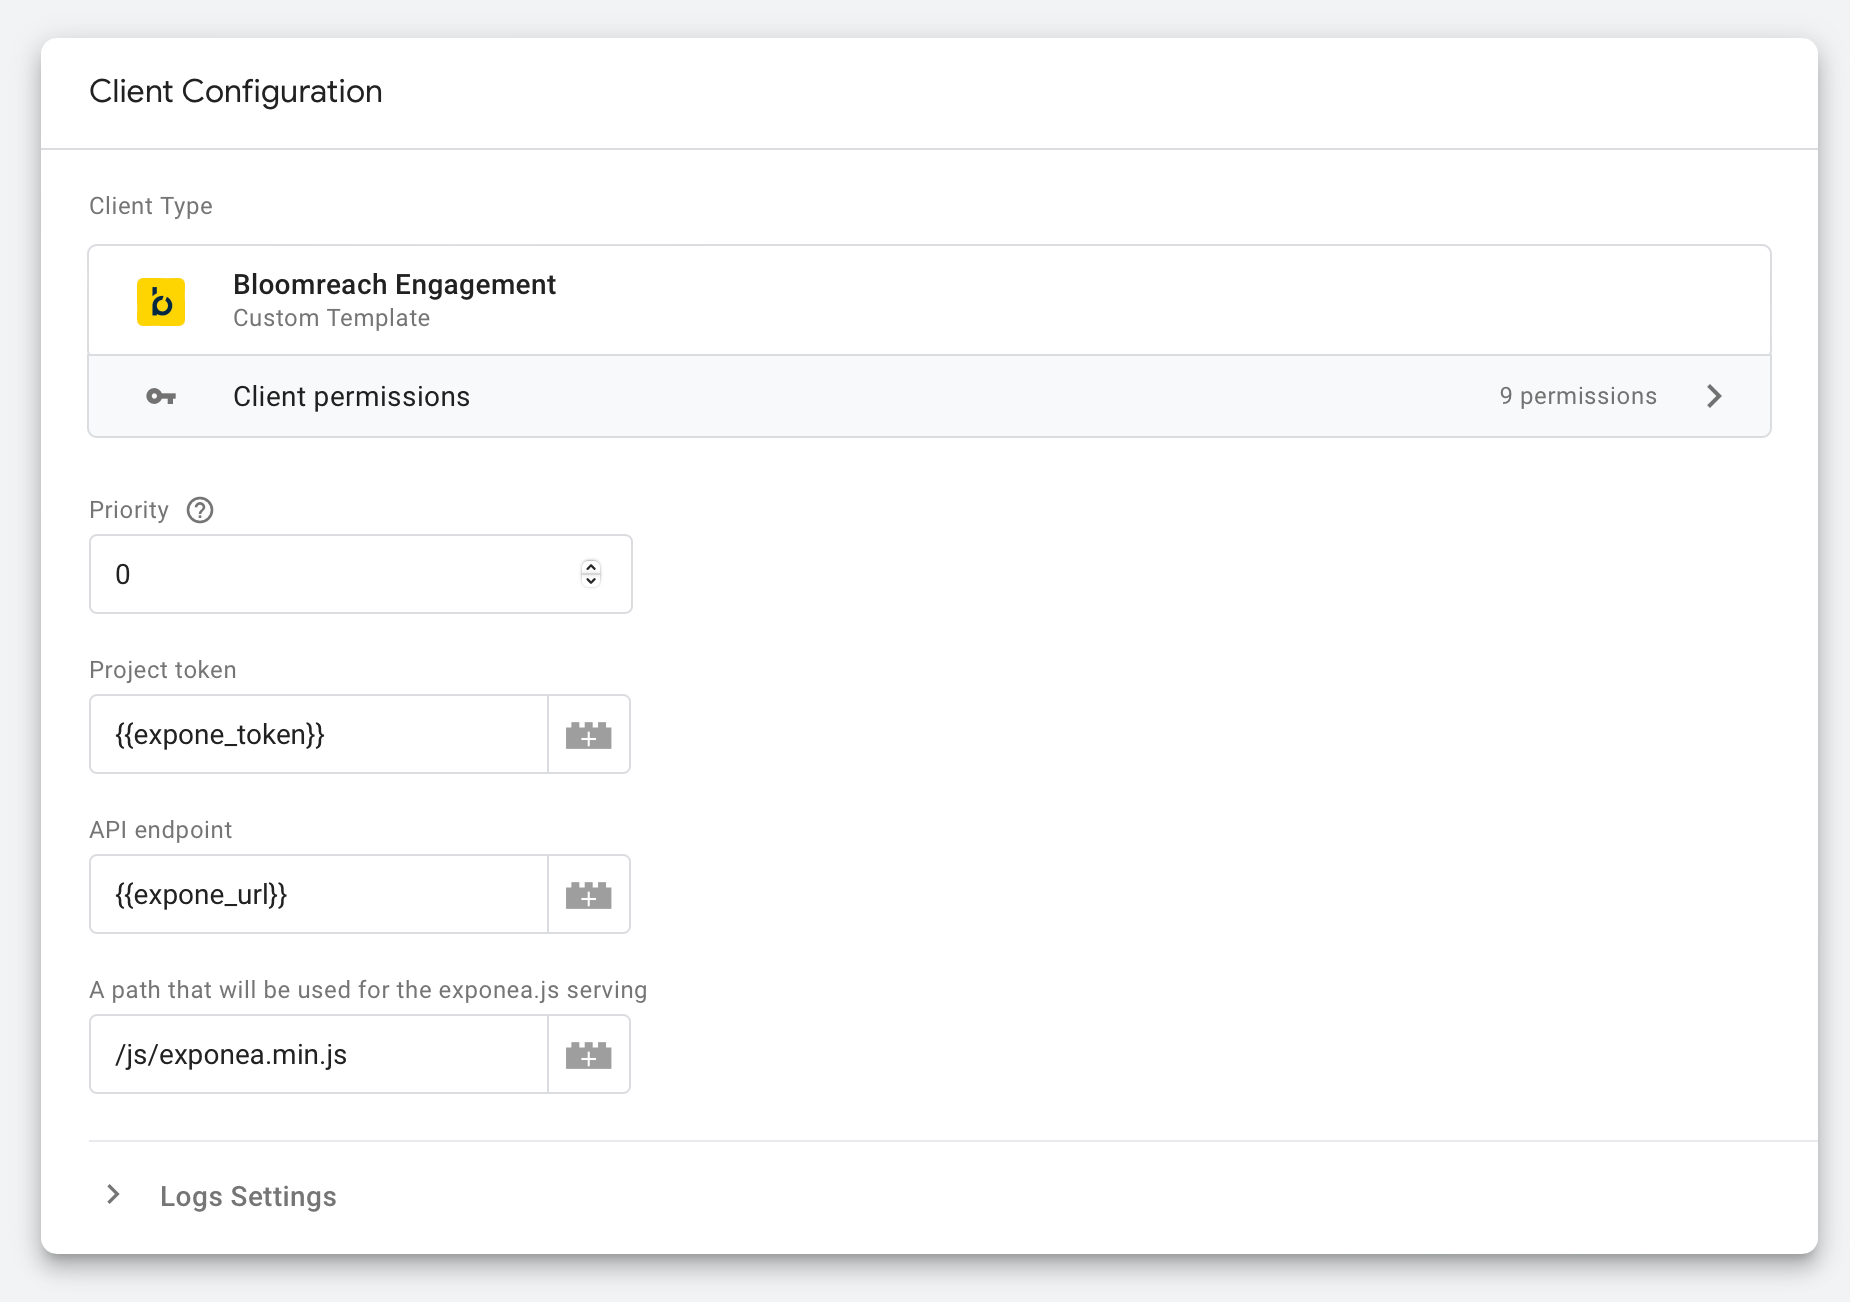Select the Bloomreach Engagement client type row
Screen dimensions: 1850x1302
coord(930,300)
